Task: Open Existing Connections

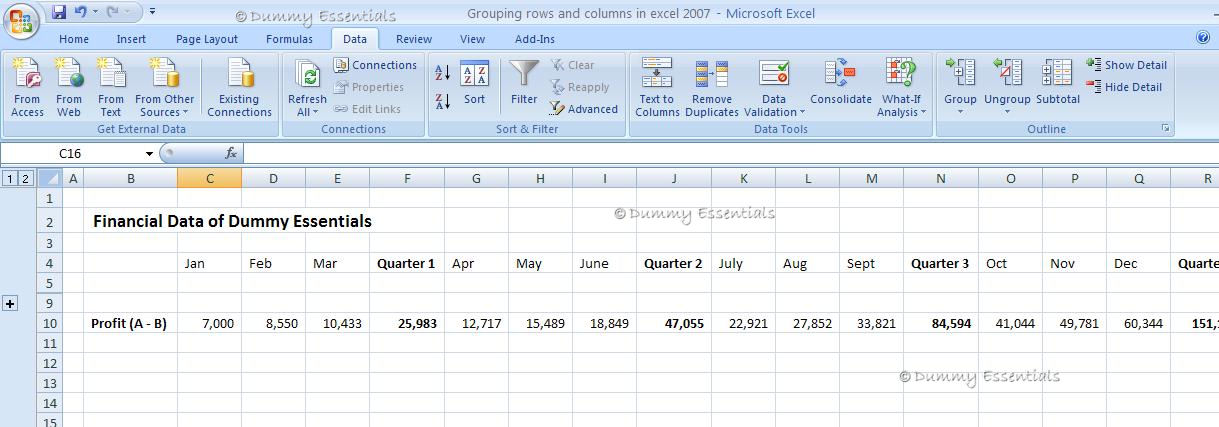Action: click(x=239, y=87)
